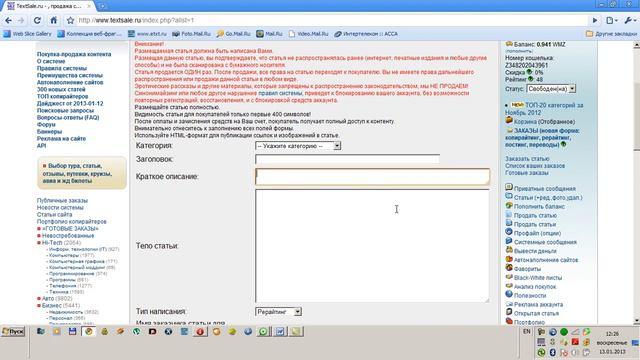Open the Заказать статью link
The height and width of the screenshot is (360, 640).
coord(527,158)
